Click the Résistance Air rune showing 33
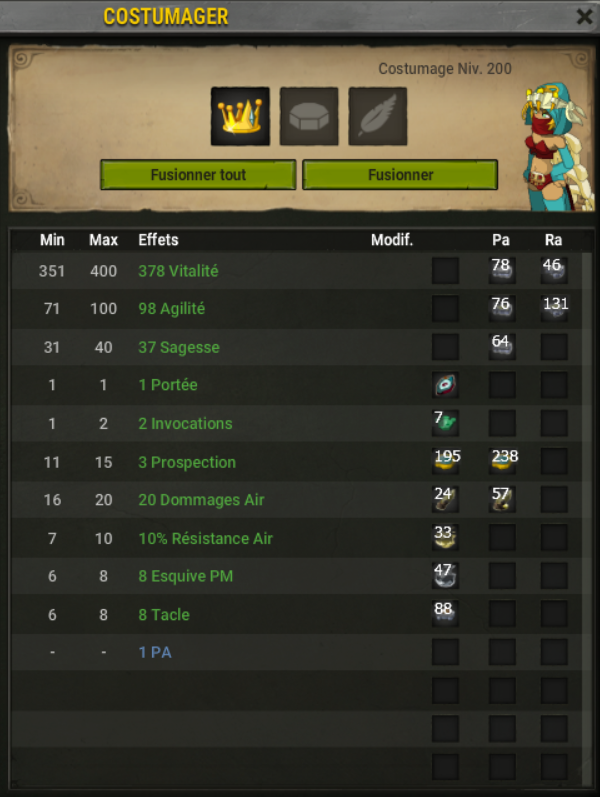The height and width of the screenshot is (797, 600). (x=445, y=538)
